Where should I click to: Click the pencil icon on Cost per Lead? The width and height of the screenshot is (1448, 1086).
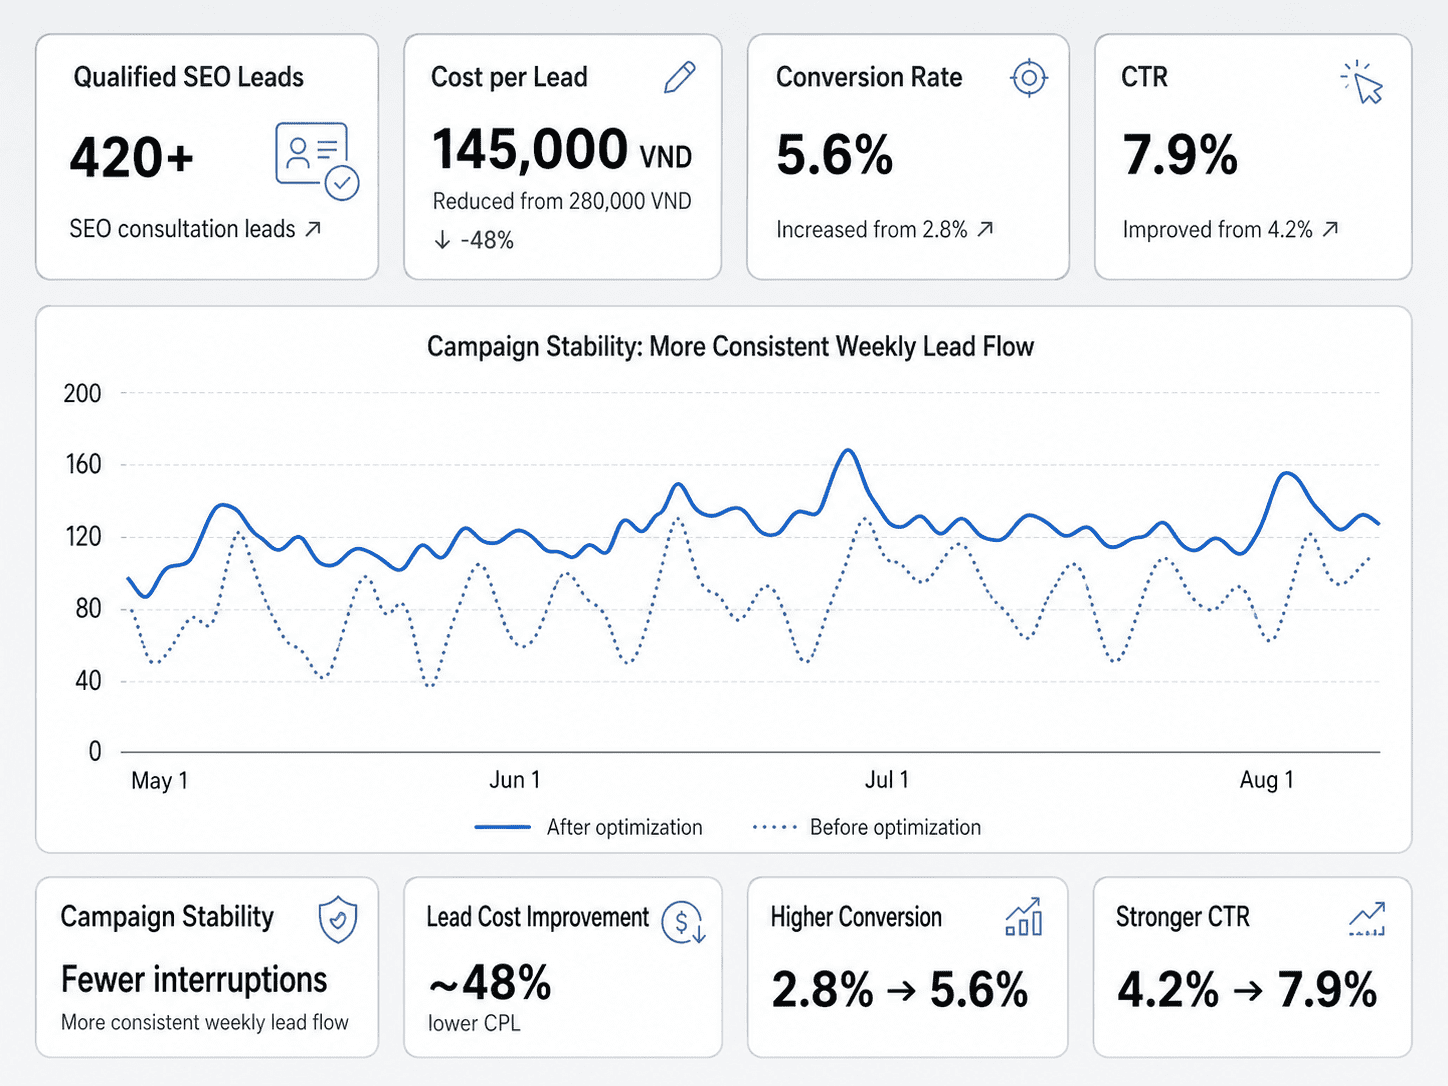680,77
